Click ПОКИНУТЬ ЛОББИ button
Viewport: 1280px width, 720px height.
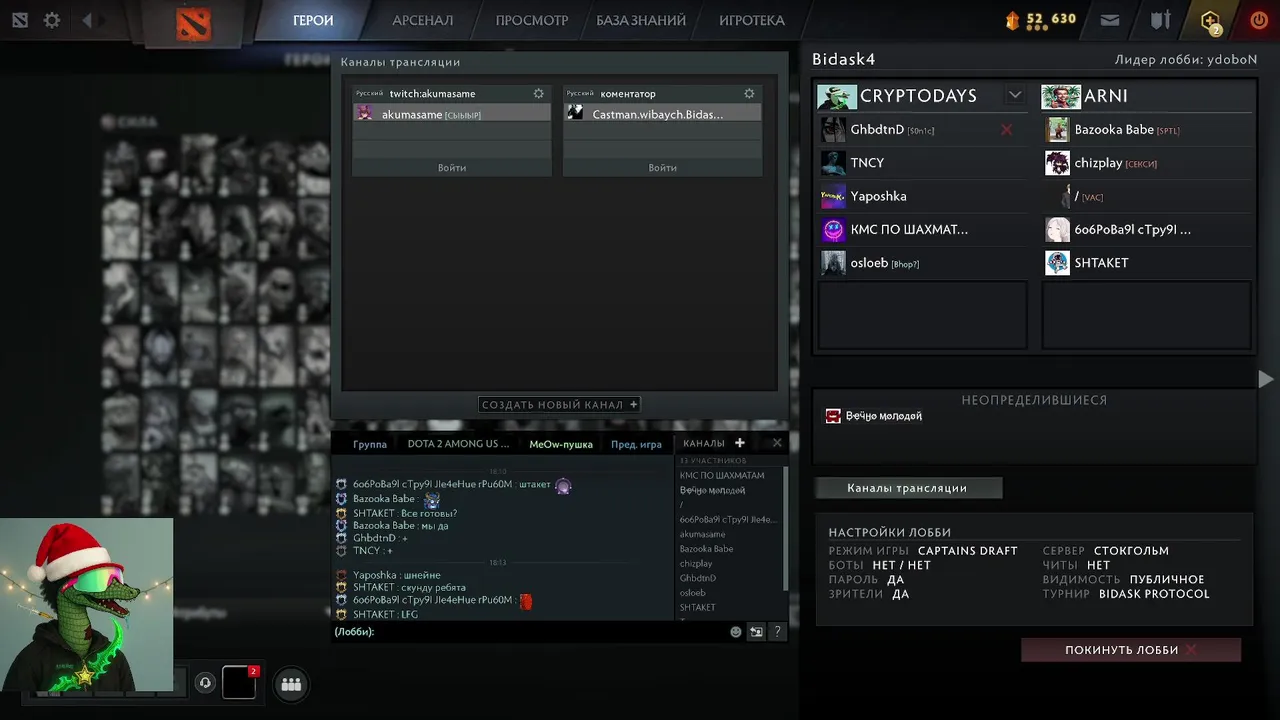(x=1131, y=650)
